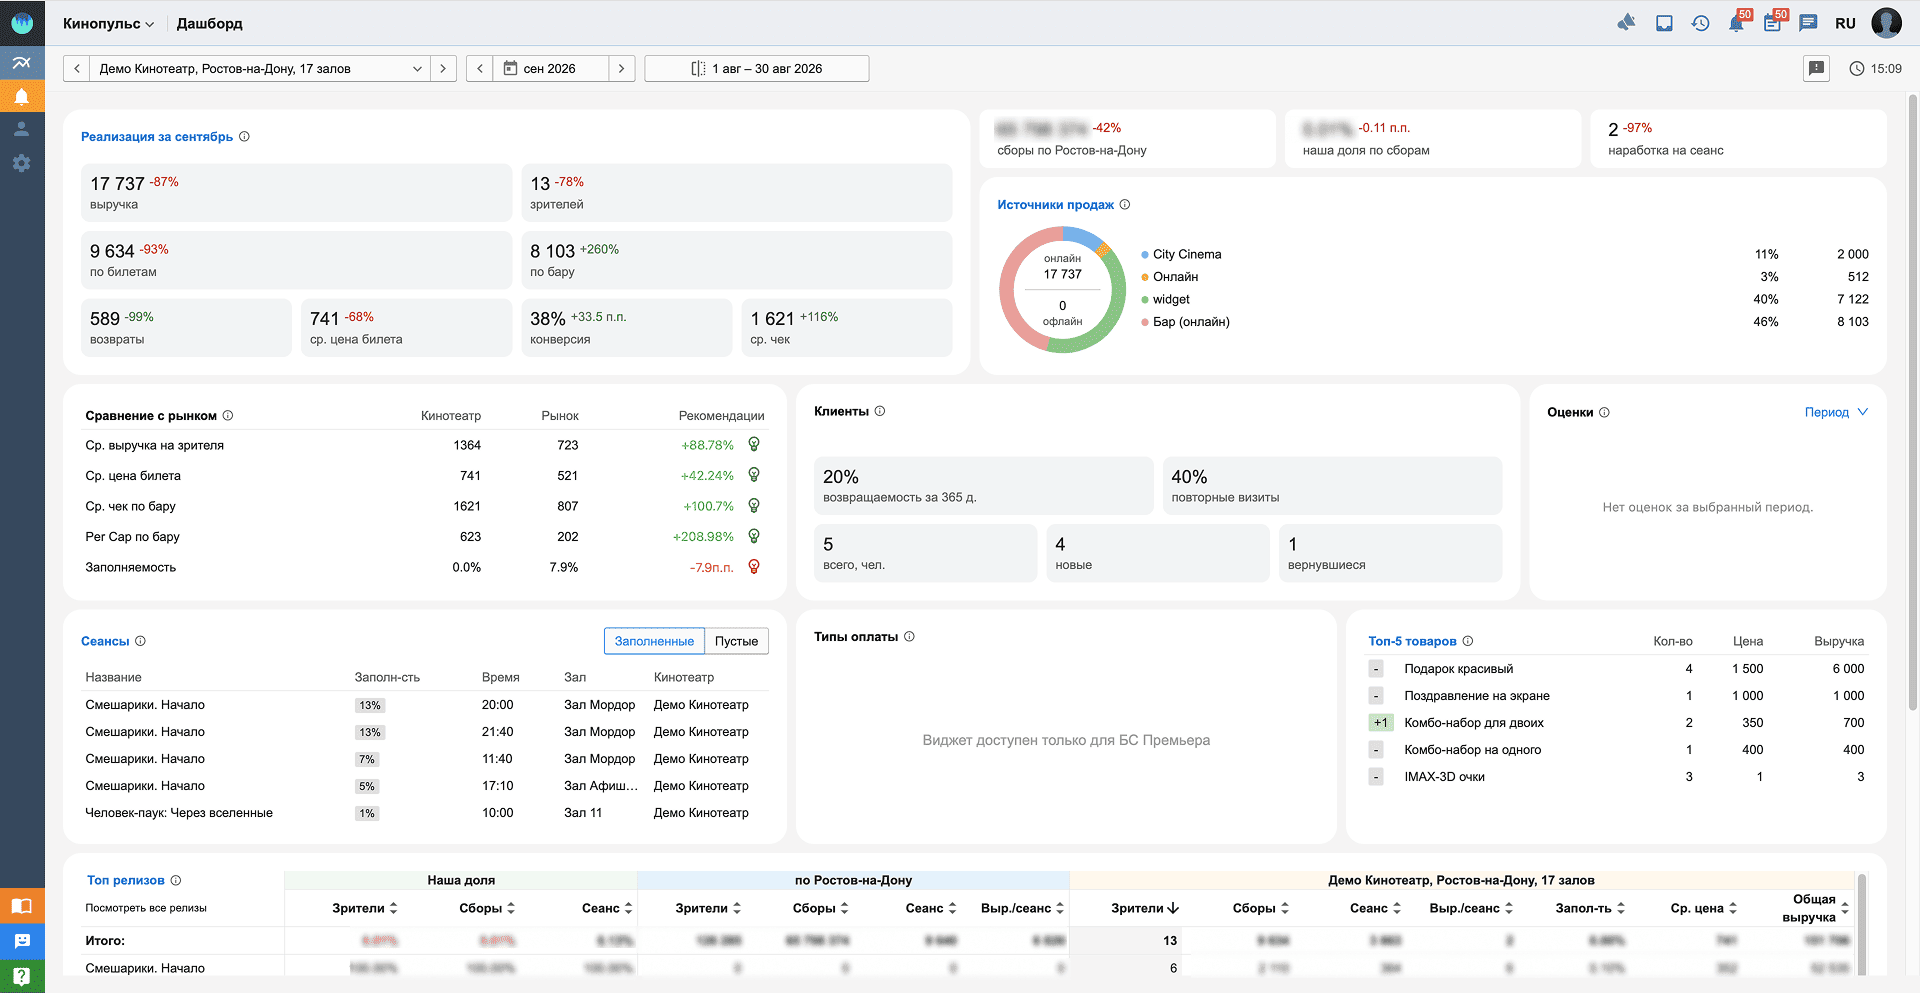Open the calendar news icon with badge 50
Viewport: 1920px width, 993px height.
pyautogui.click(x=1773, y=22)
